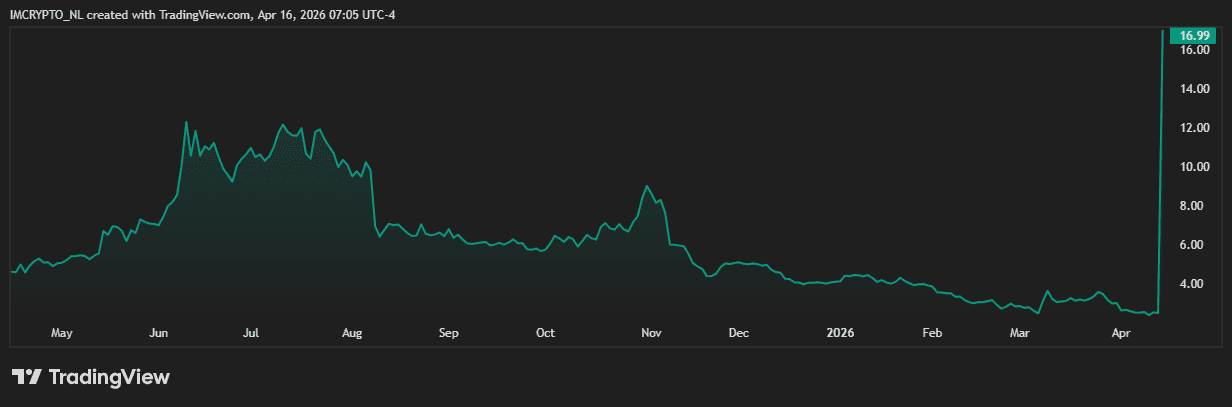
Task: Click the 12.00 price axis label
Action: tap(1195, 128)
